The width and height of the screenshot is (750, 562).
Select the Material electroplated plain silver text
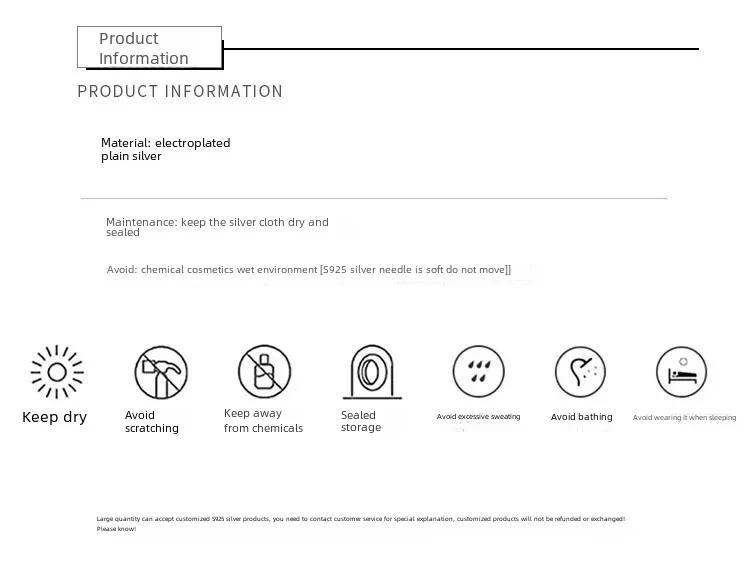click(165, 149)
